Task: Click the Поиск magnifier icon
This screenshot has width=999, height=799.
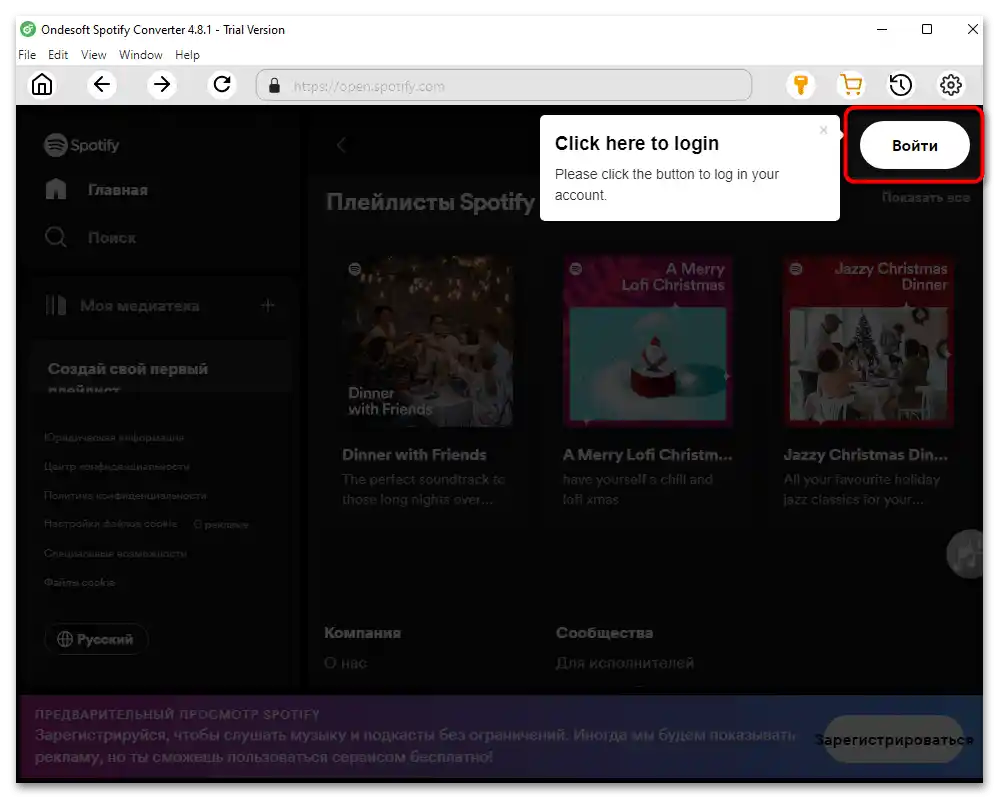Action: click(x=55, y=237)
